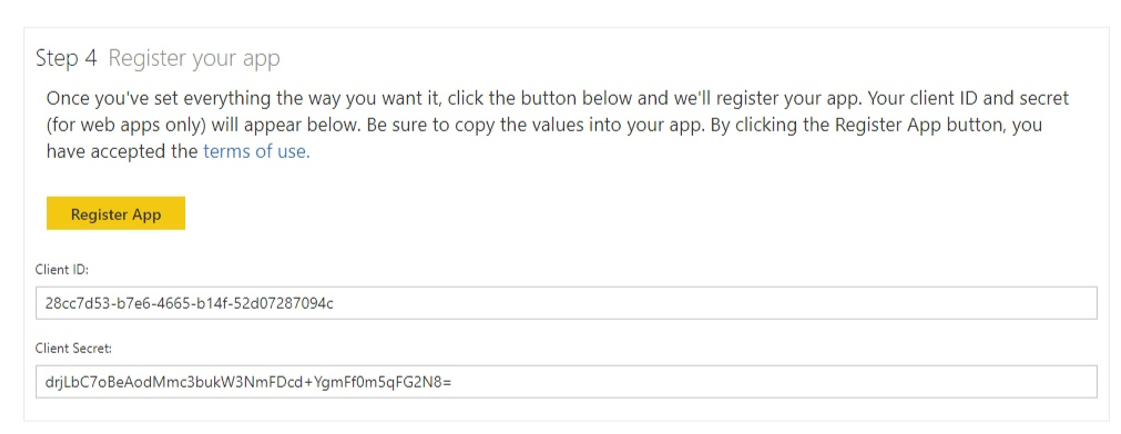This screenshot has width=1121, height=434.
Task: Click the Client ID value starting 28cc7d53
Action: click(x=189, y=303)
